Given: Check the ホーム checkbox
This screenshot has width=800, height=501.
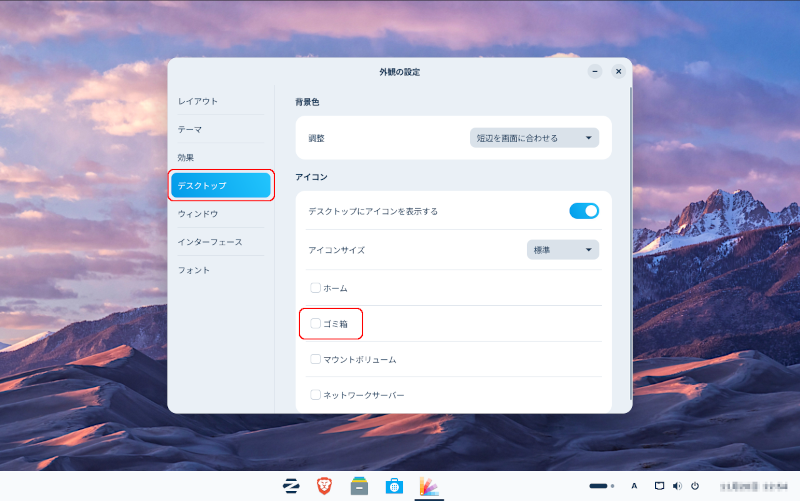Looking at the screenshot, I should pyautogui.click(x=315, y=288).
